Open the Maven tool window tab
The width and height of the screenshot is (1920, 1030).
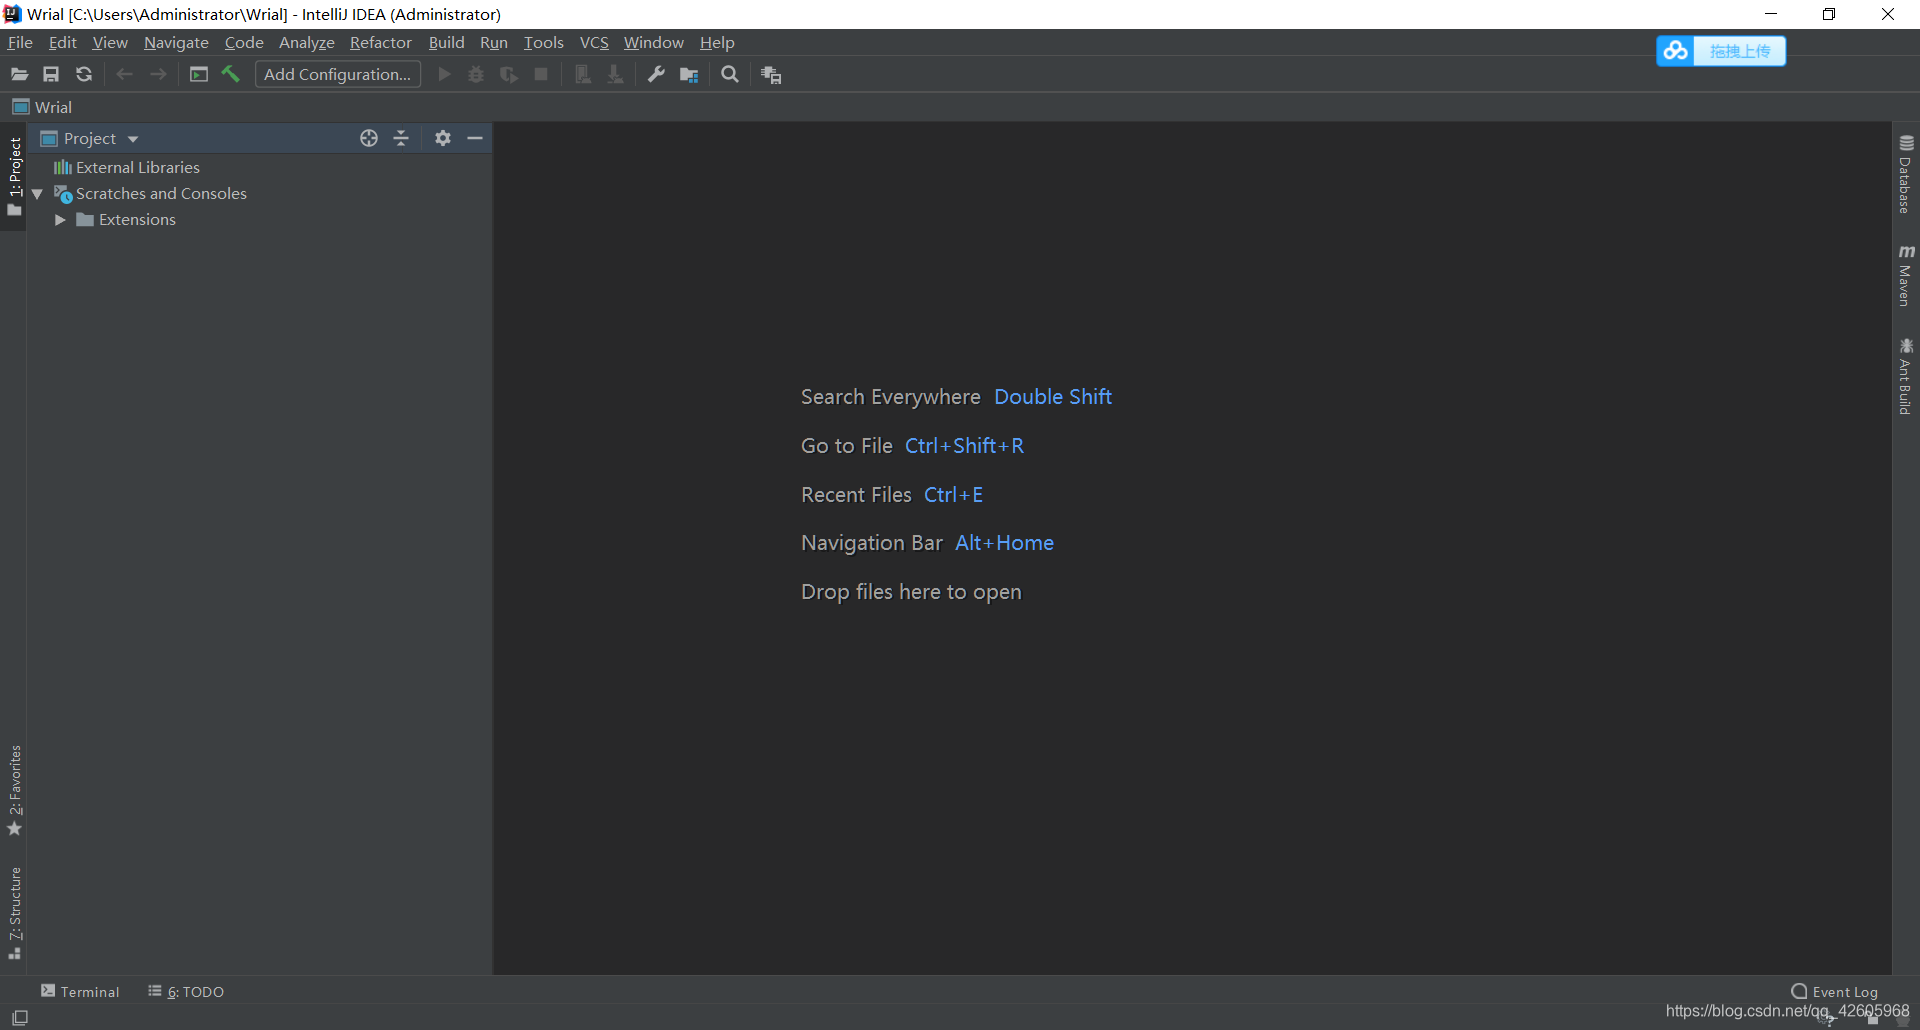tap(1906, 275)
